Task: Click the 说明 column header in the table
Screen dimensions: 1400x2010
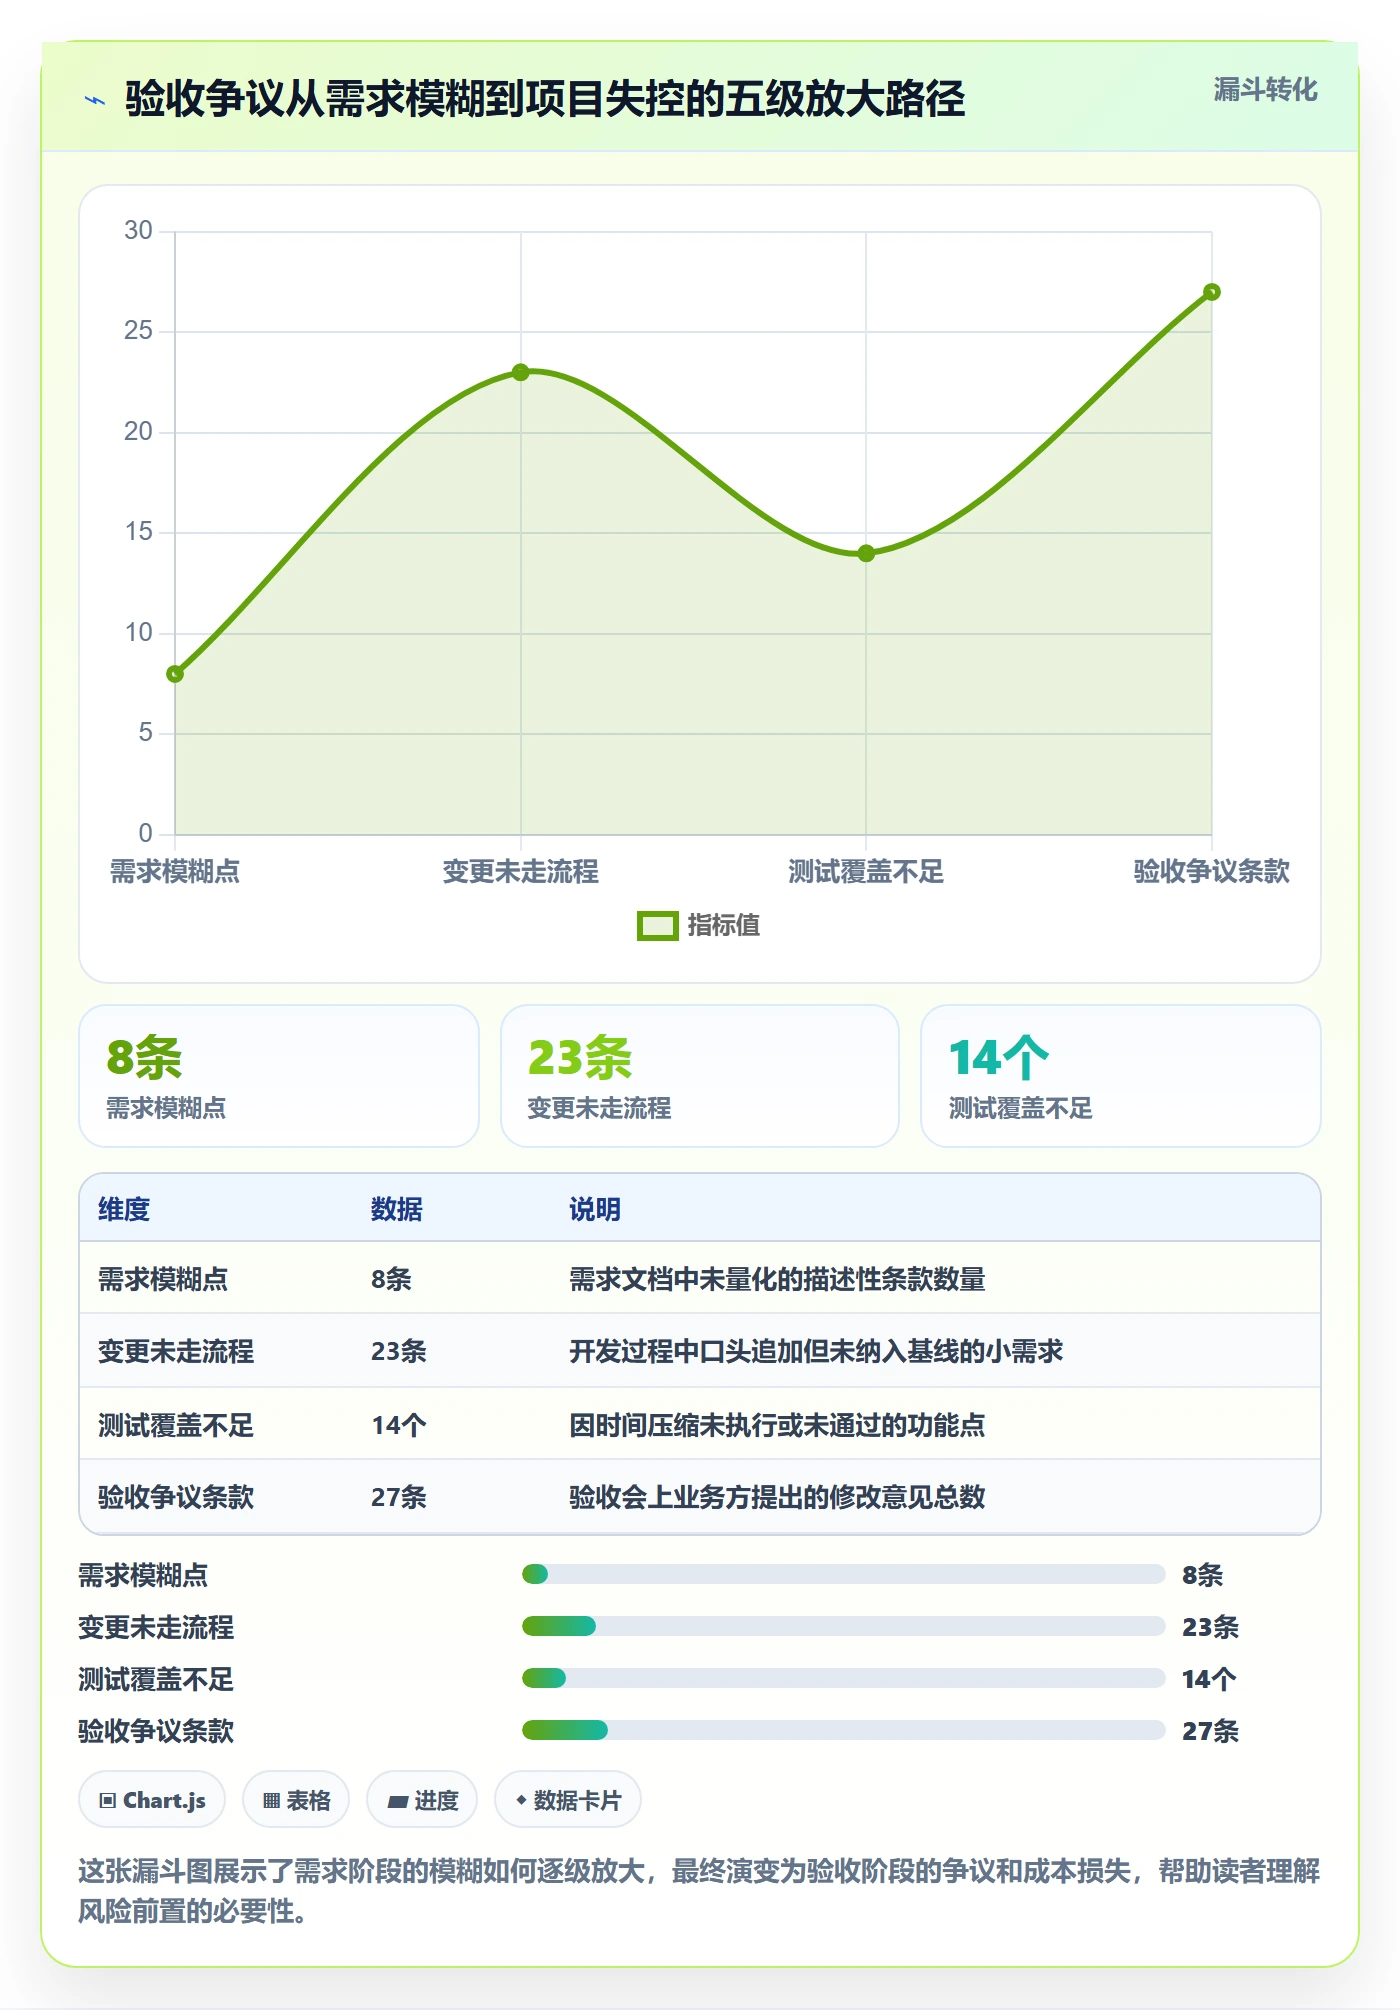Action: (x=595, y=1209)
